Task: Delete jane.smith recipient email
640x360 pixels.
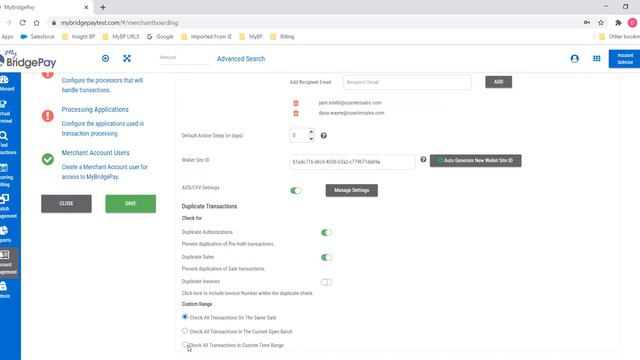Action: (x=296, y=103)
